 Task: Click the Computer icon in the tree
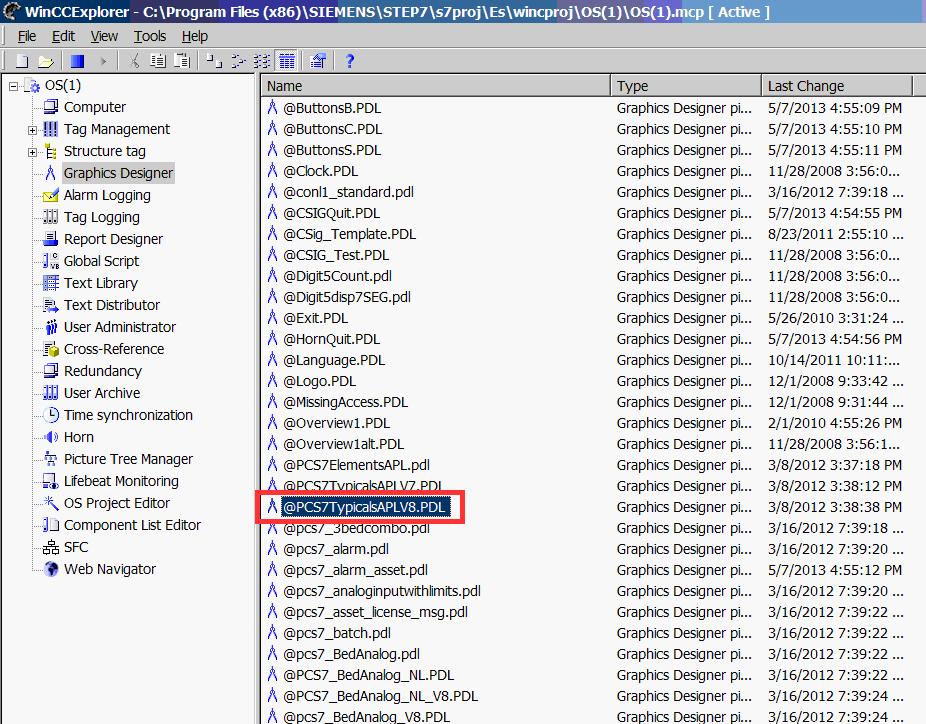(51, 107)
